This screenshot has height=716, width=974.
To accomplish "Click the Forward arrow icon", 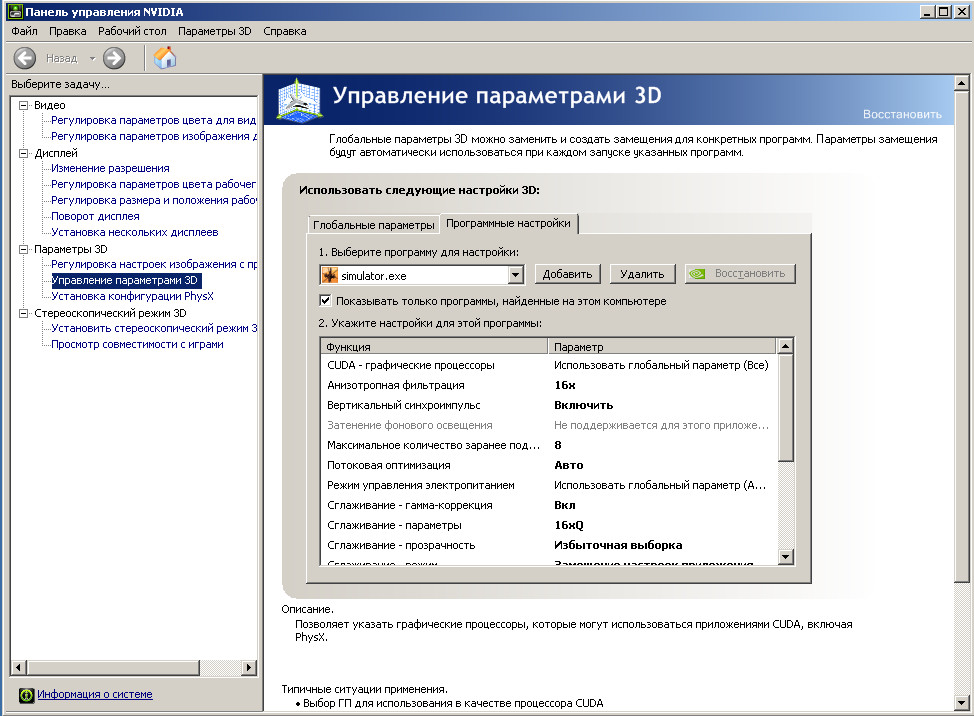I will click(114, 58).
